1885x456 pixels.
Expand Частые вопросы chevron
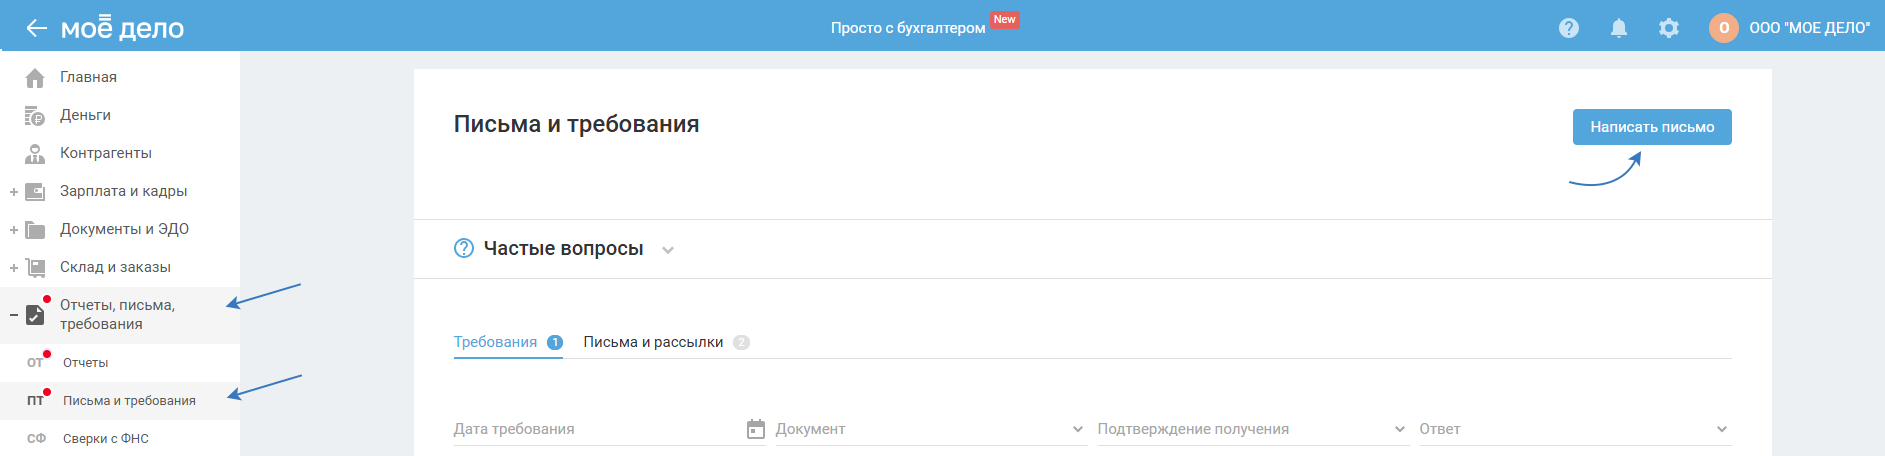click(x=668, y=250)
